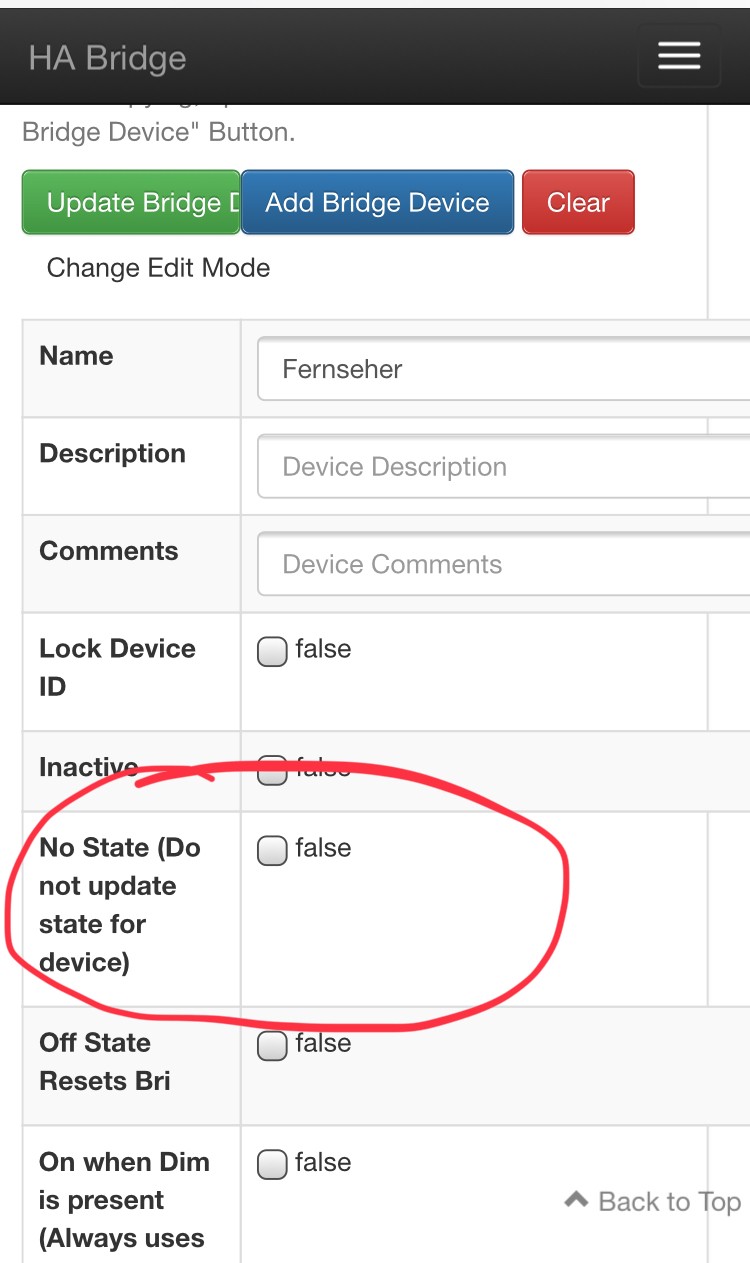
Task: Click the Lock Device ID label
Action: pyautogui.click(x=117, y=667)
